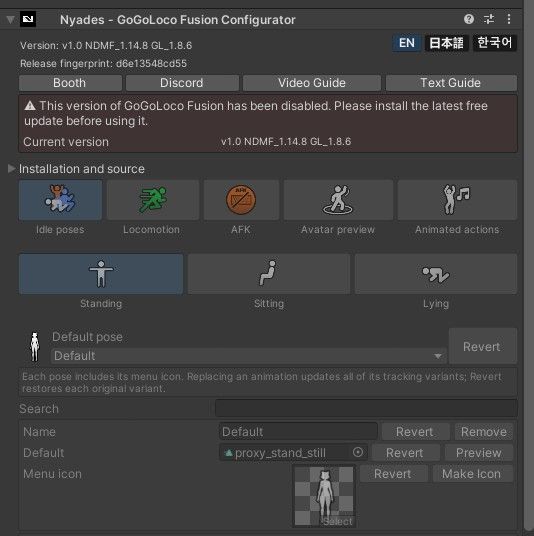Image resolution: width=534 pixels, height=536 pixels.
Task: Open the Default pose dropdown
Action: [x=249, y=356]
